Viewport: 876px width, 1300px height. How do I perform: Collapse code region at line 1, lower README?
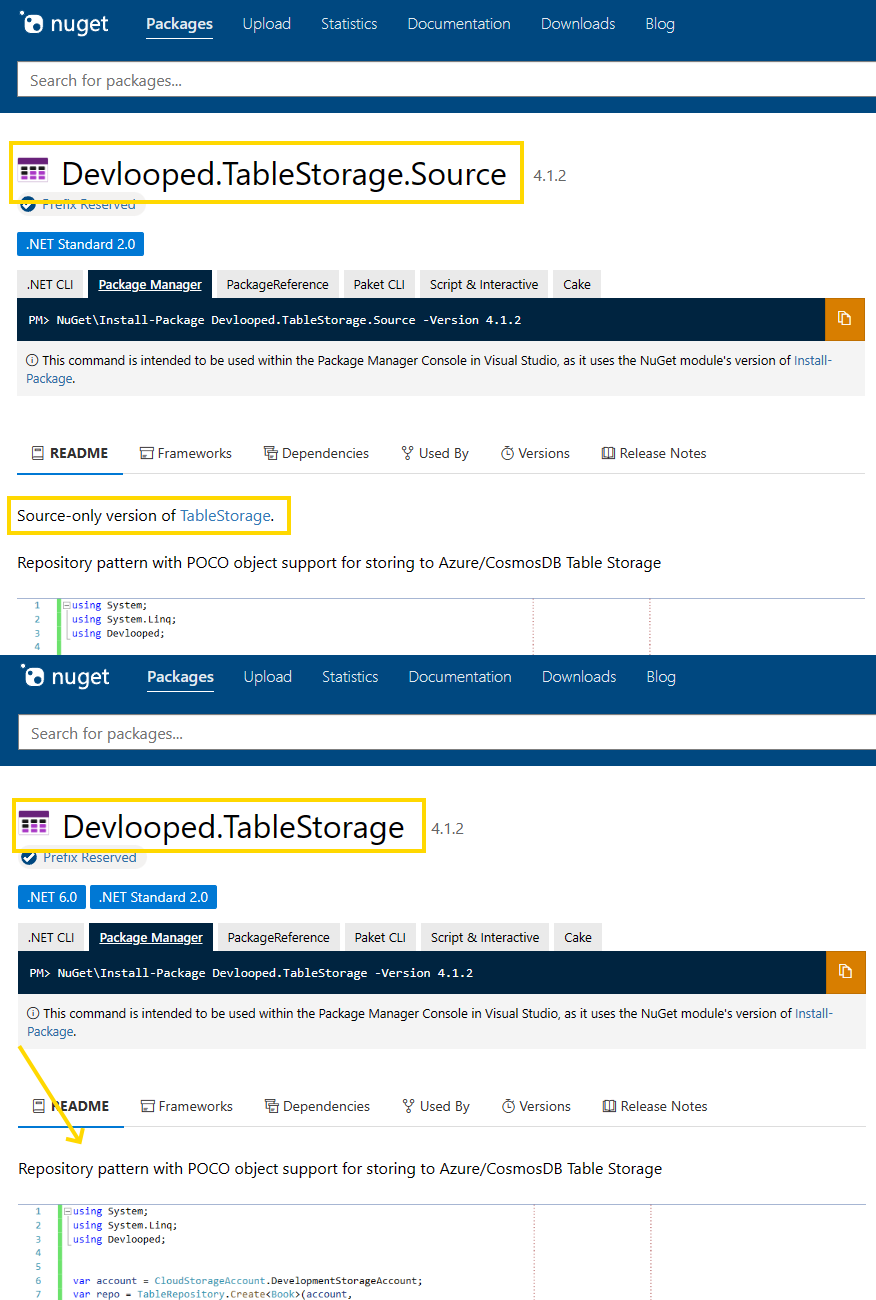[x=67, y=1211]
